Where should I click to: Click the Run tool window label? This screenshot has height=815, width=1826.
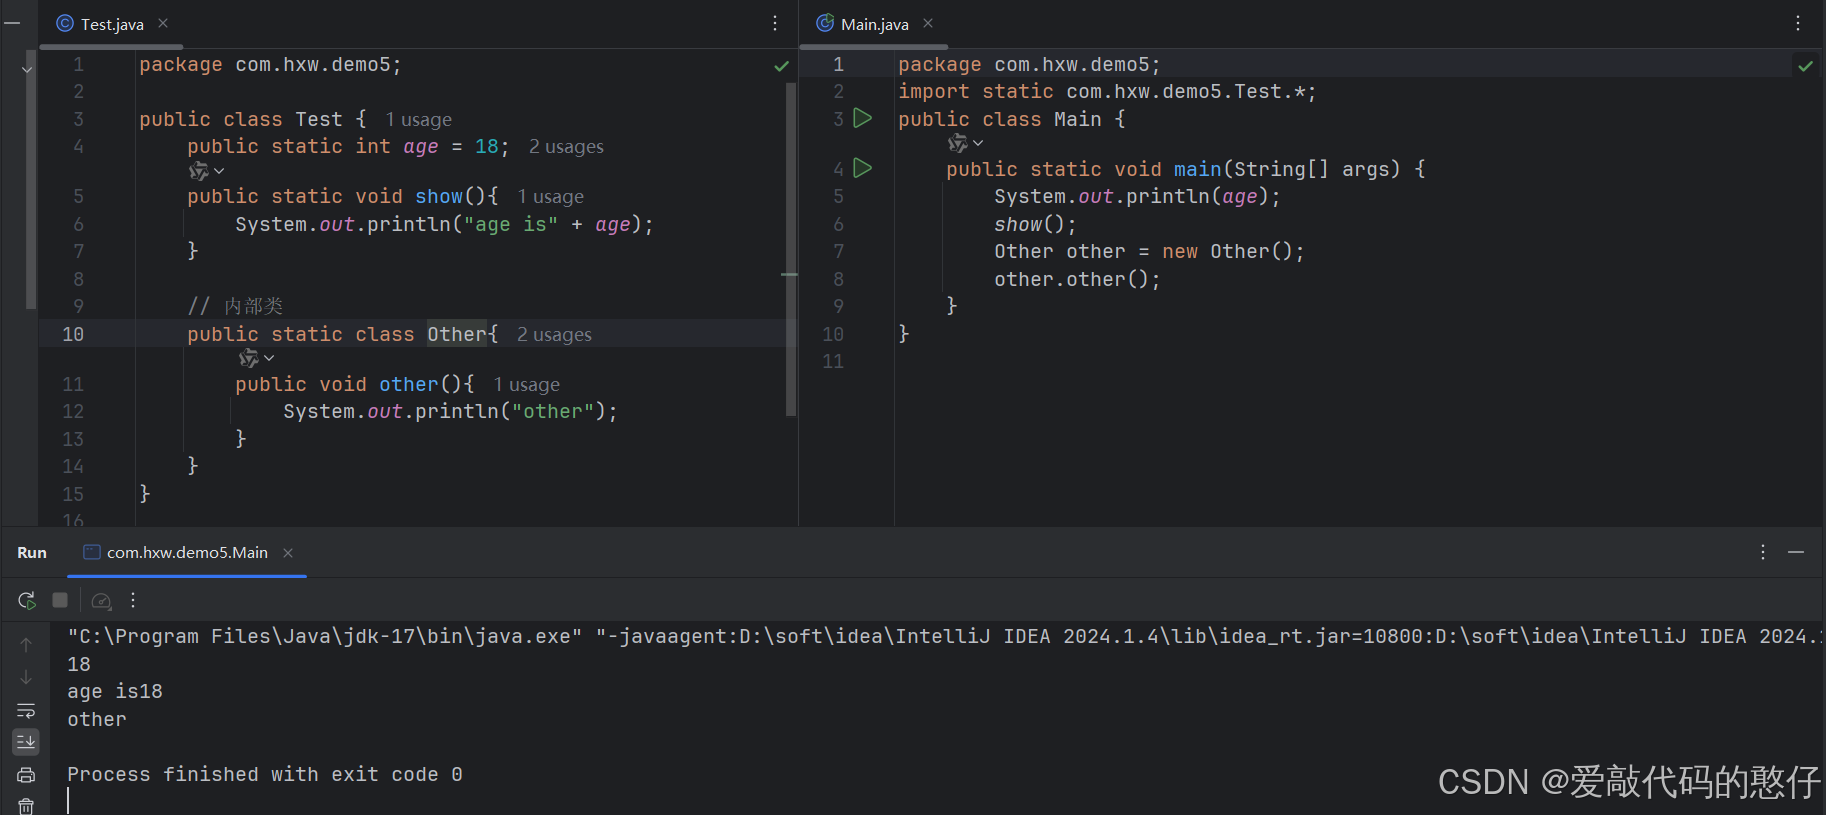[32, 553]
